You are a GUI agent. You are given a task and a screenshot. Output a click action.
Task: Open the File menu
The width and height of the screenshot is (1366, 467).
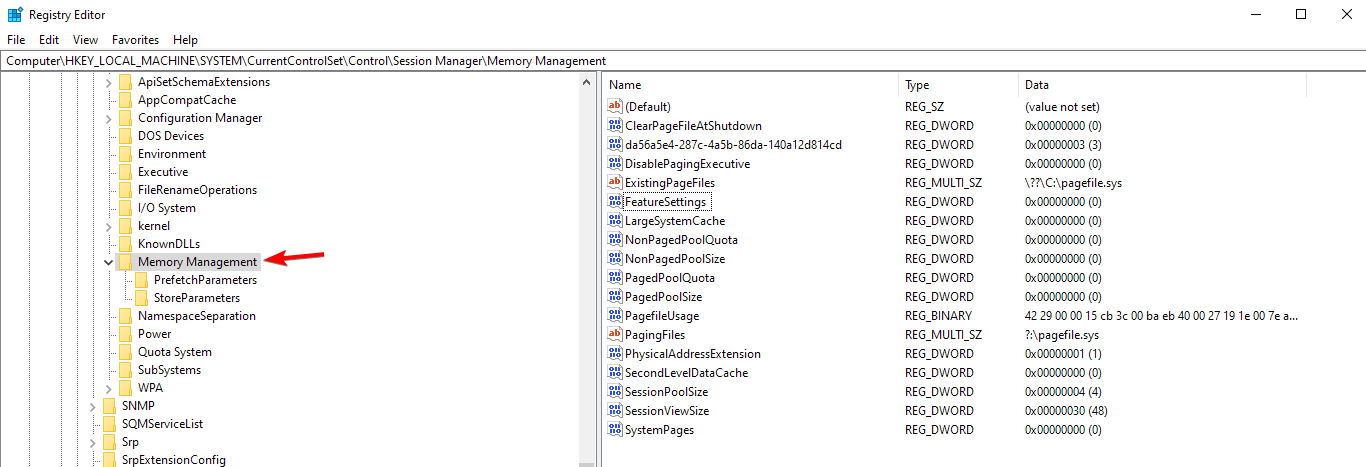[15, 40]
